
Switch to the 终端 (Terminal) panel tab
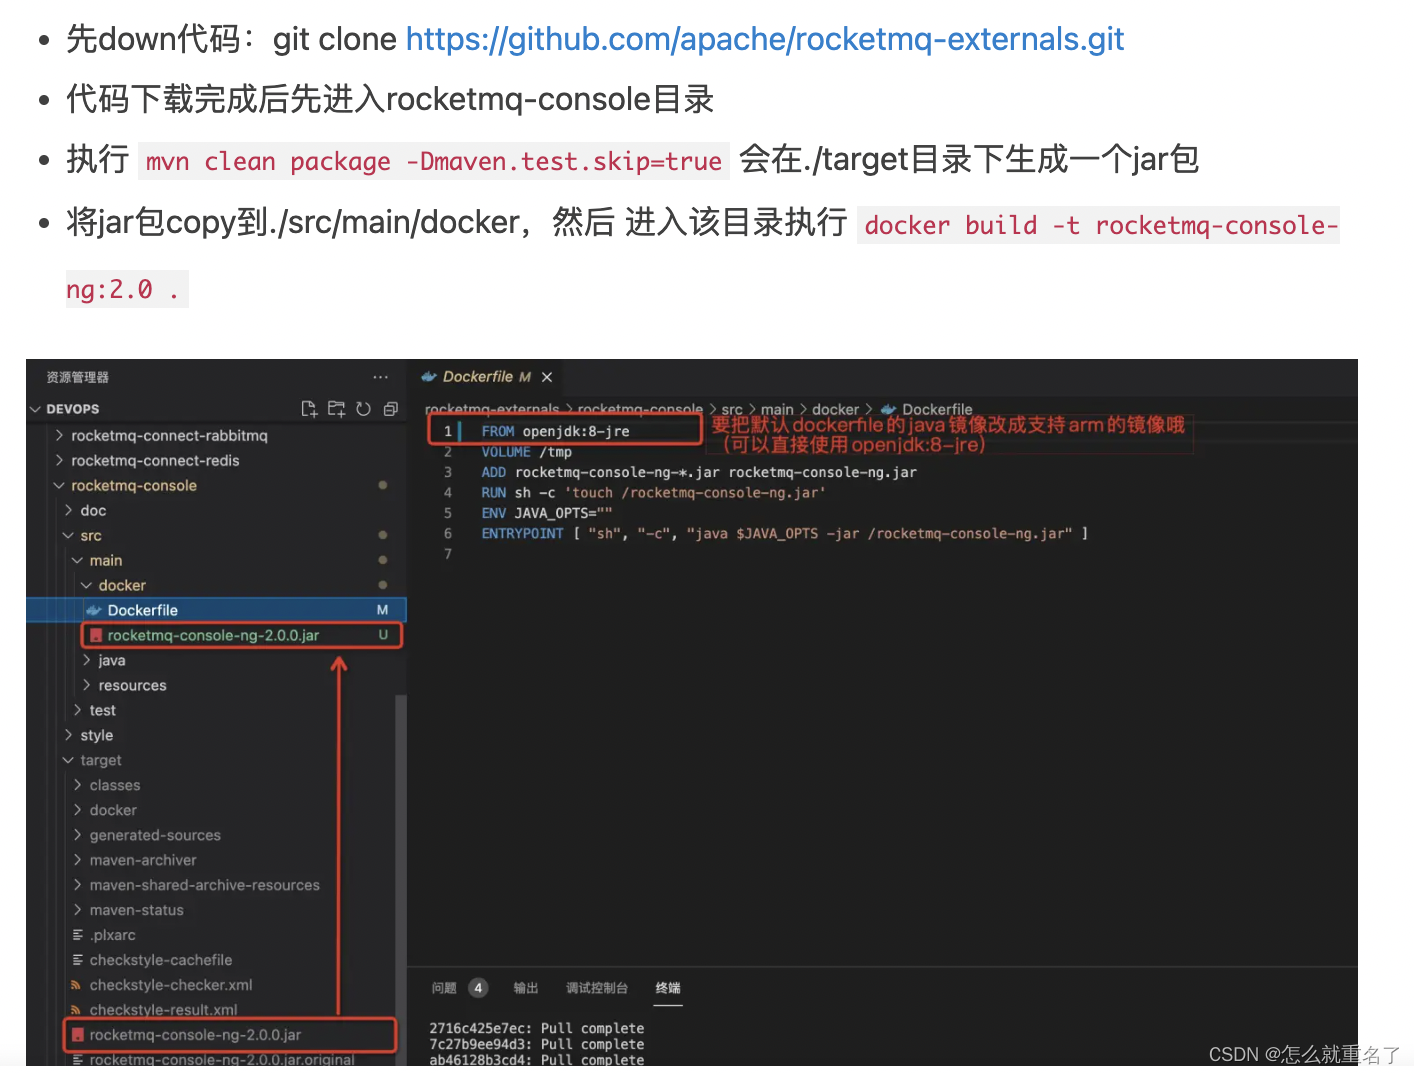668,989
